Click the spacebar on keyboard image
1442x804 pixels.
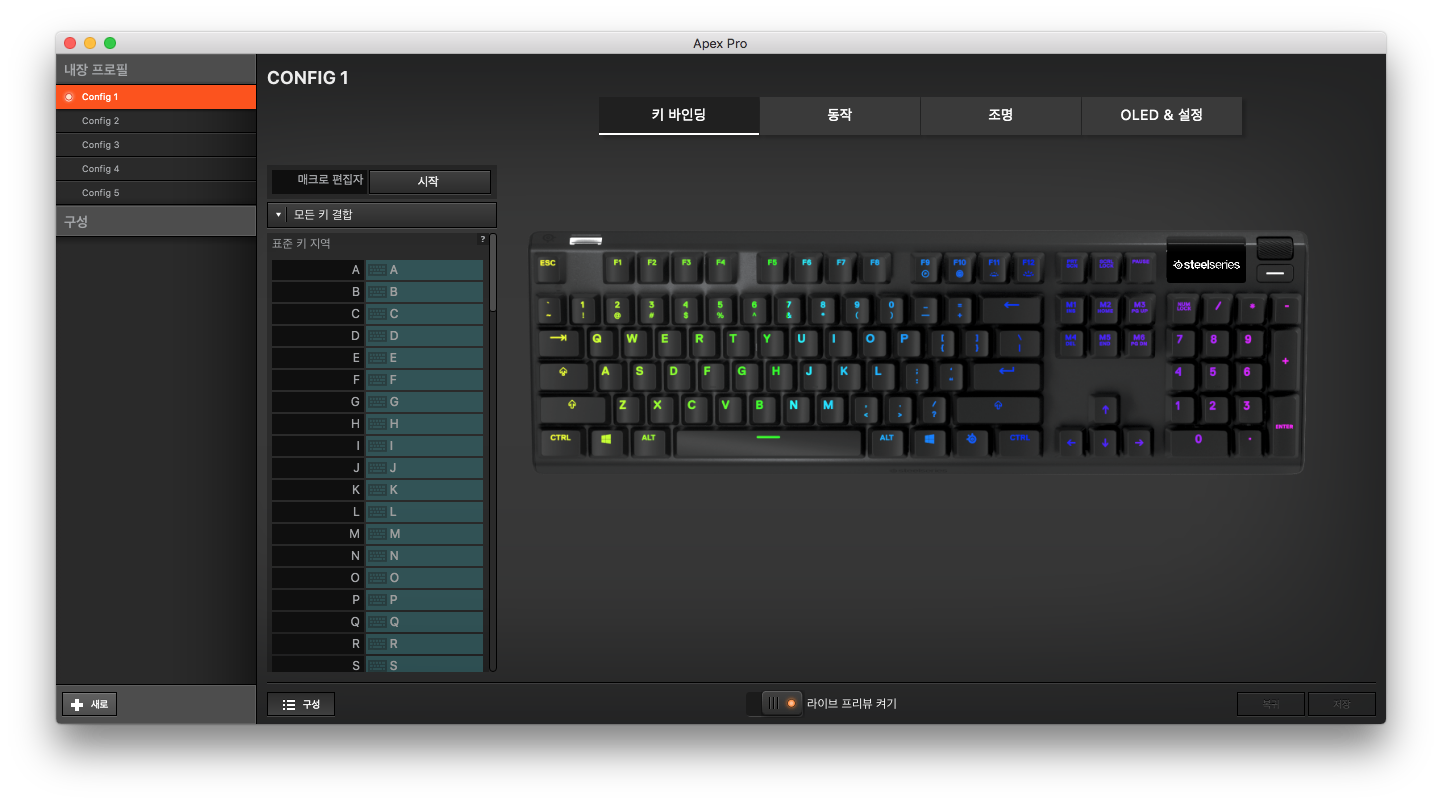click(x=768, y=441)
